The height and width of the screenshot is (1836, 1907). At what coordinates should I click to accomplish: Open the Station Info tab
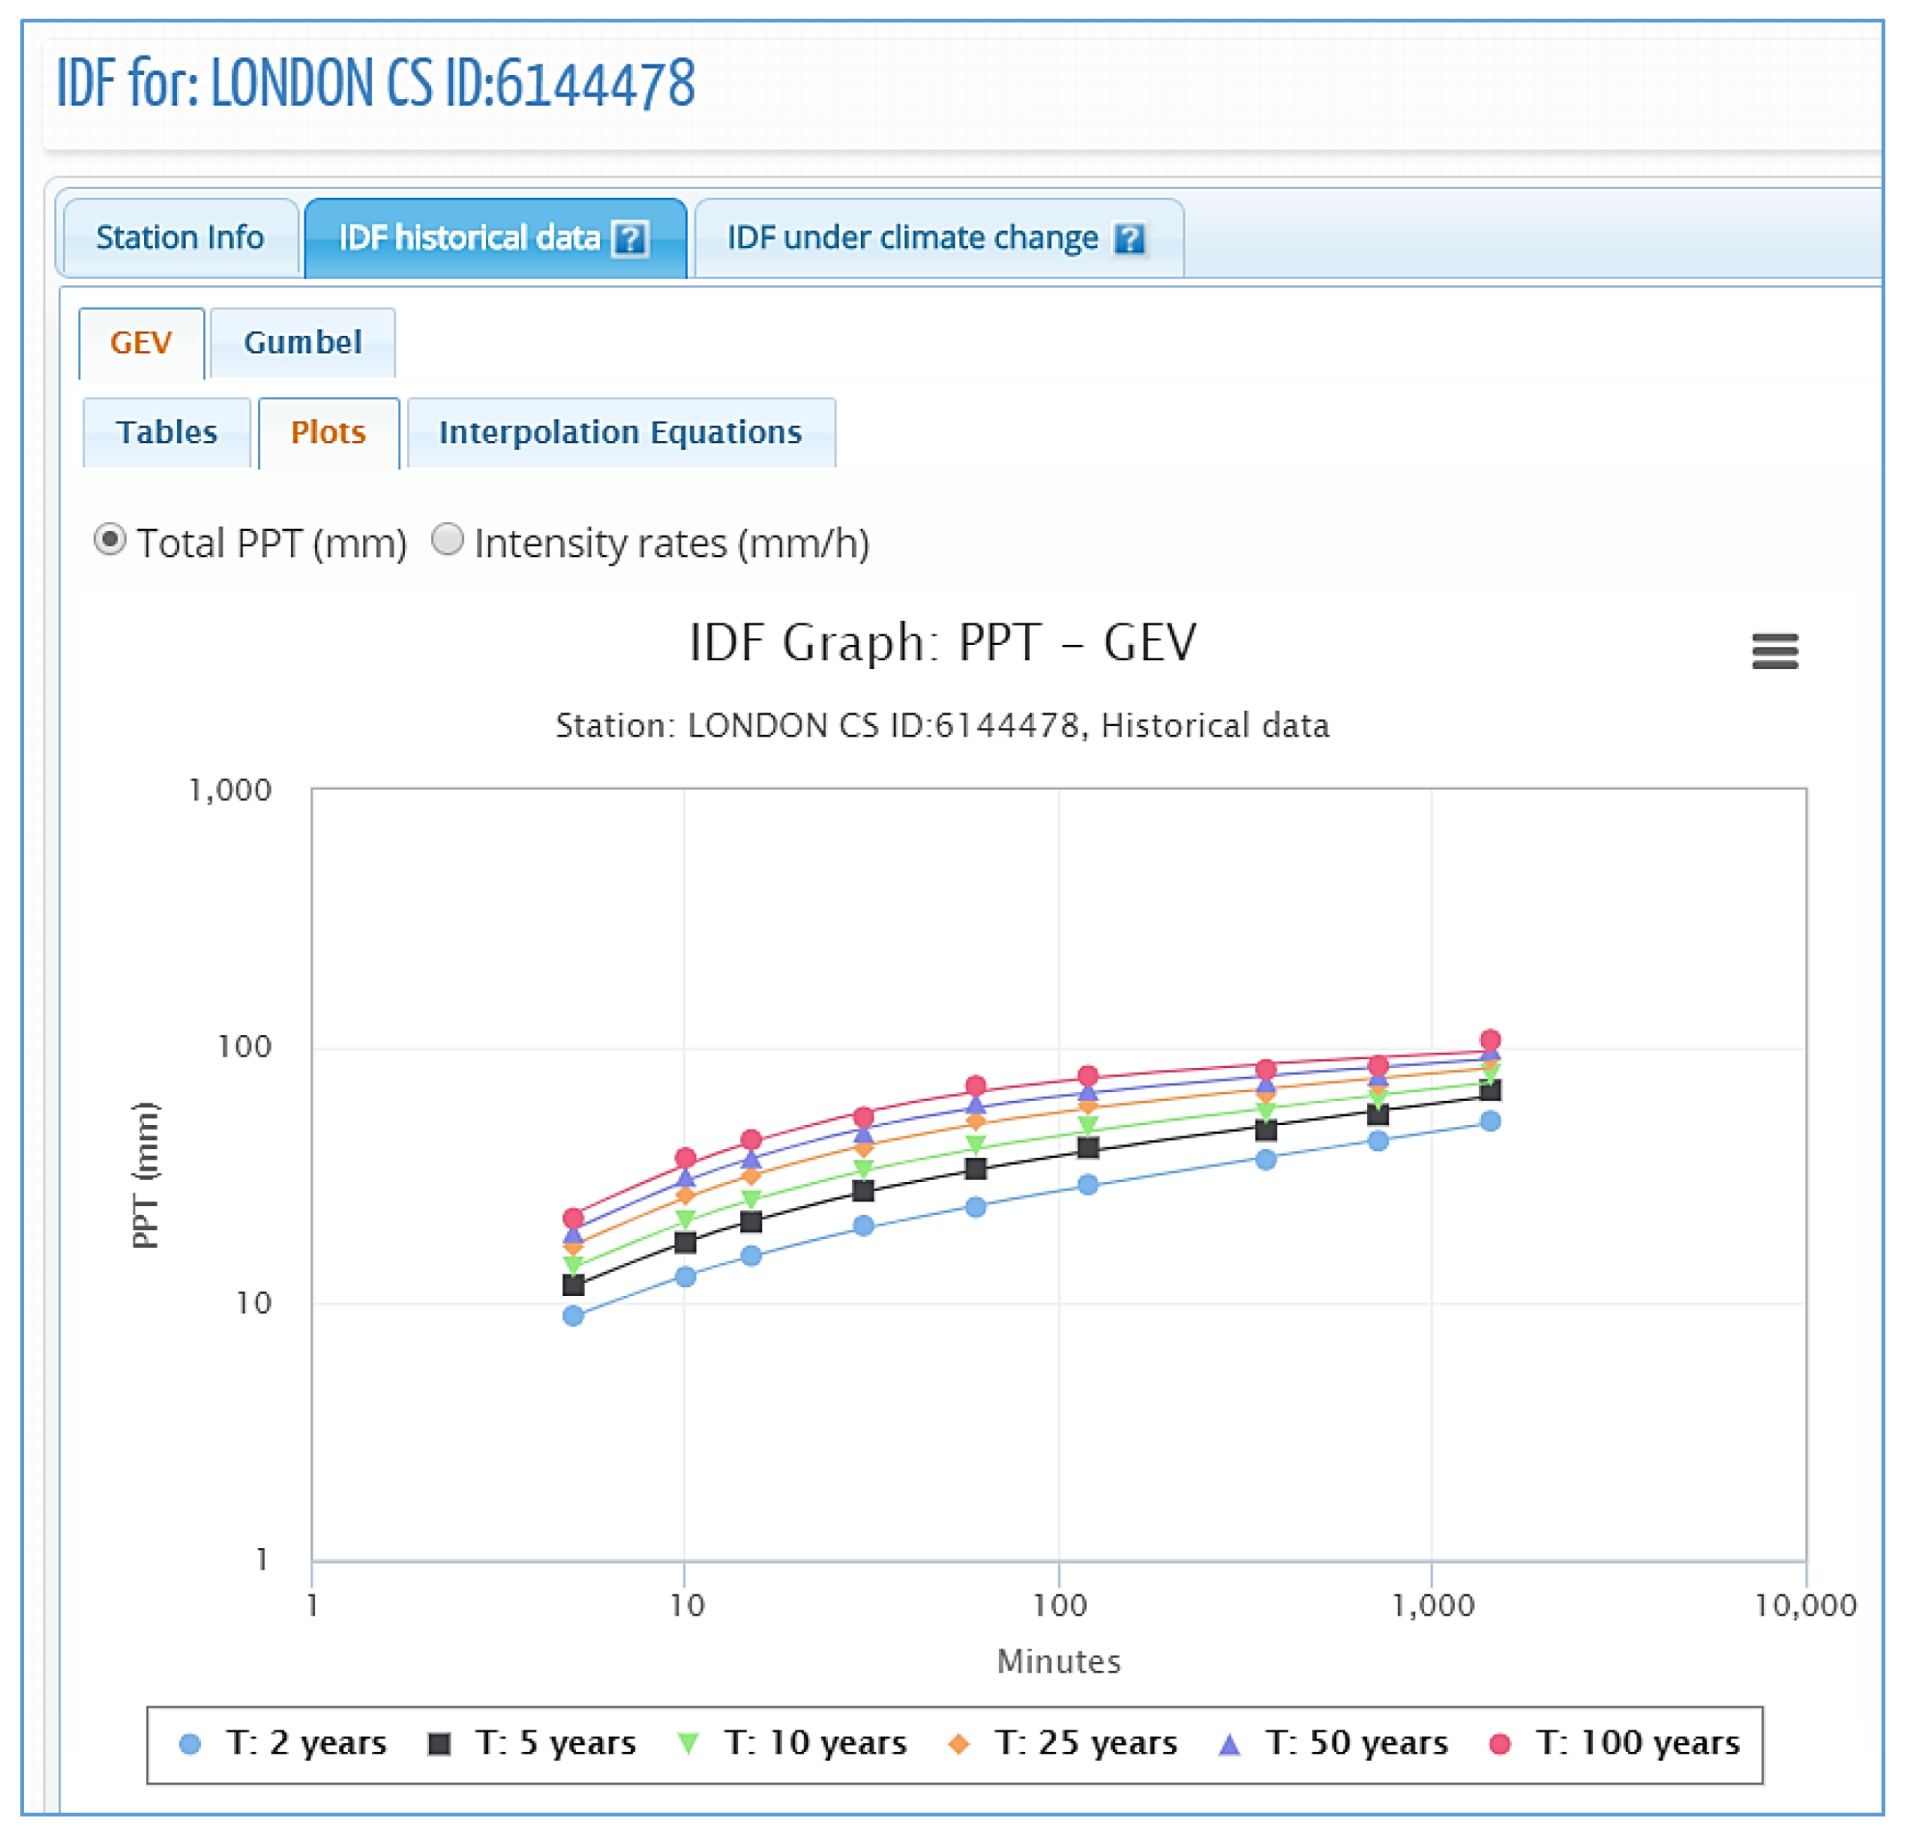click(x=180, y=238)
